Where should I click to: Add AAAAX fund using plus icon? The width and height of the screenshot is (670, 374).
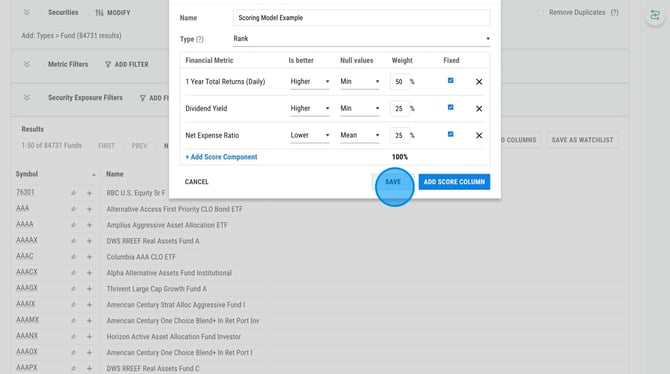[89, 241]
